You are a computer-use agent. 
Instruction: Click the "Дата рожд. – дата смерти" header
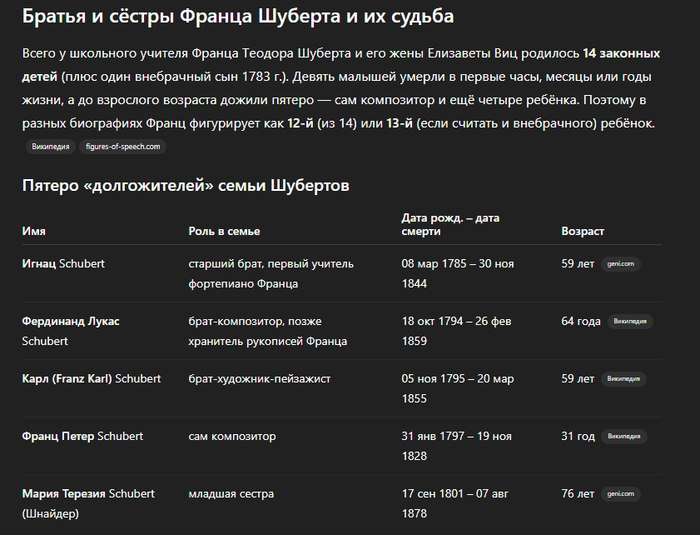coord(450,225)
